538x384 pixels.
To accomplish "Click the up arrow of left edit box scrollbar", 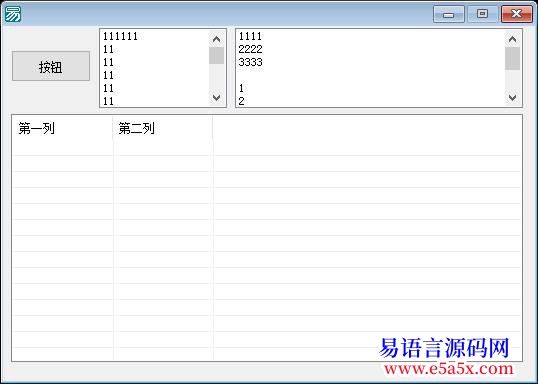I will coord(217,39).
